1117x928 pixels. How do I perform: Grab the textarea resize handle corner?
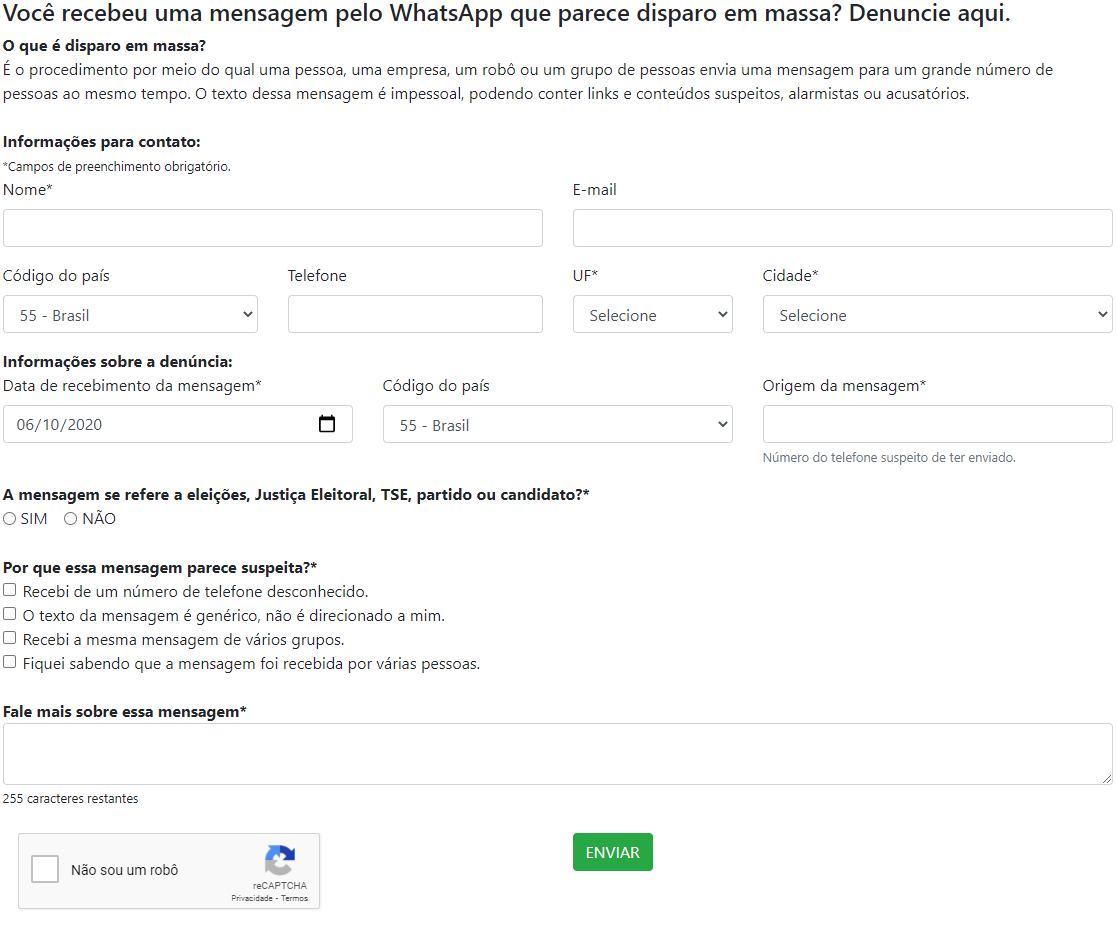click(x=1106, y=778)
